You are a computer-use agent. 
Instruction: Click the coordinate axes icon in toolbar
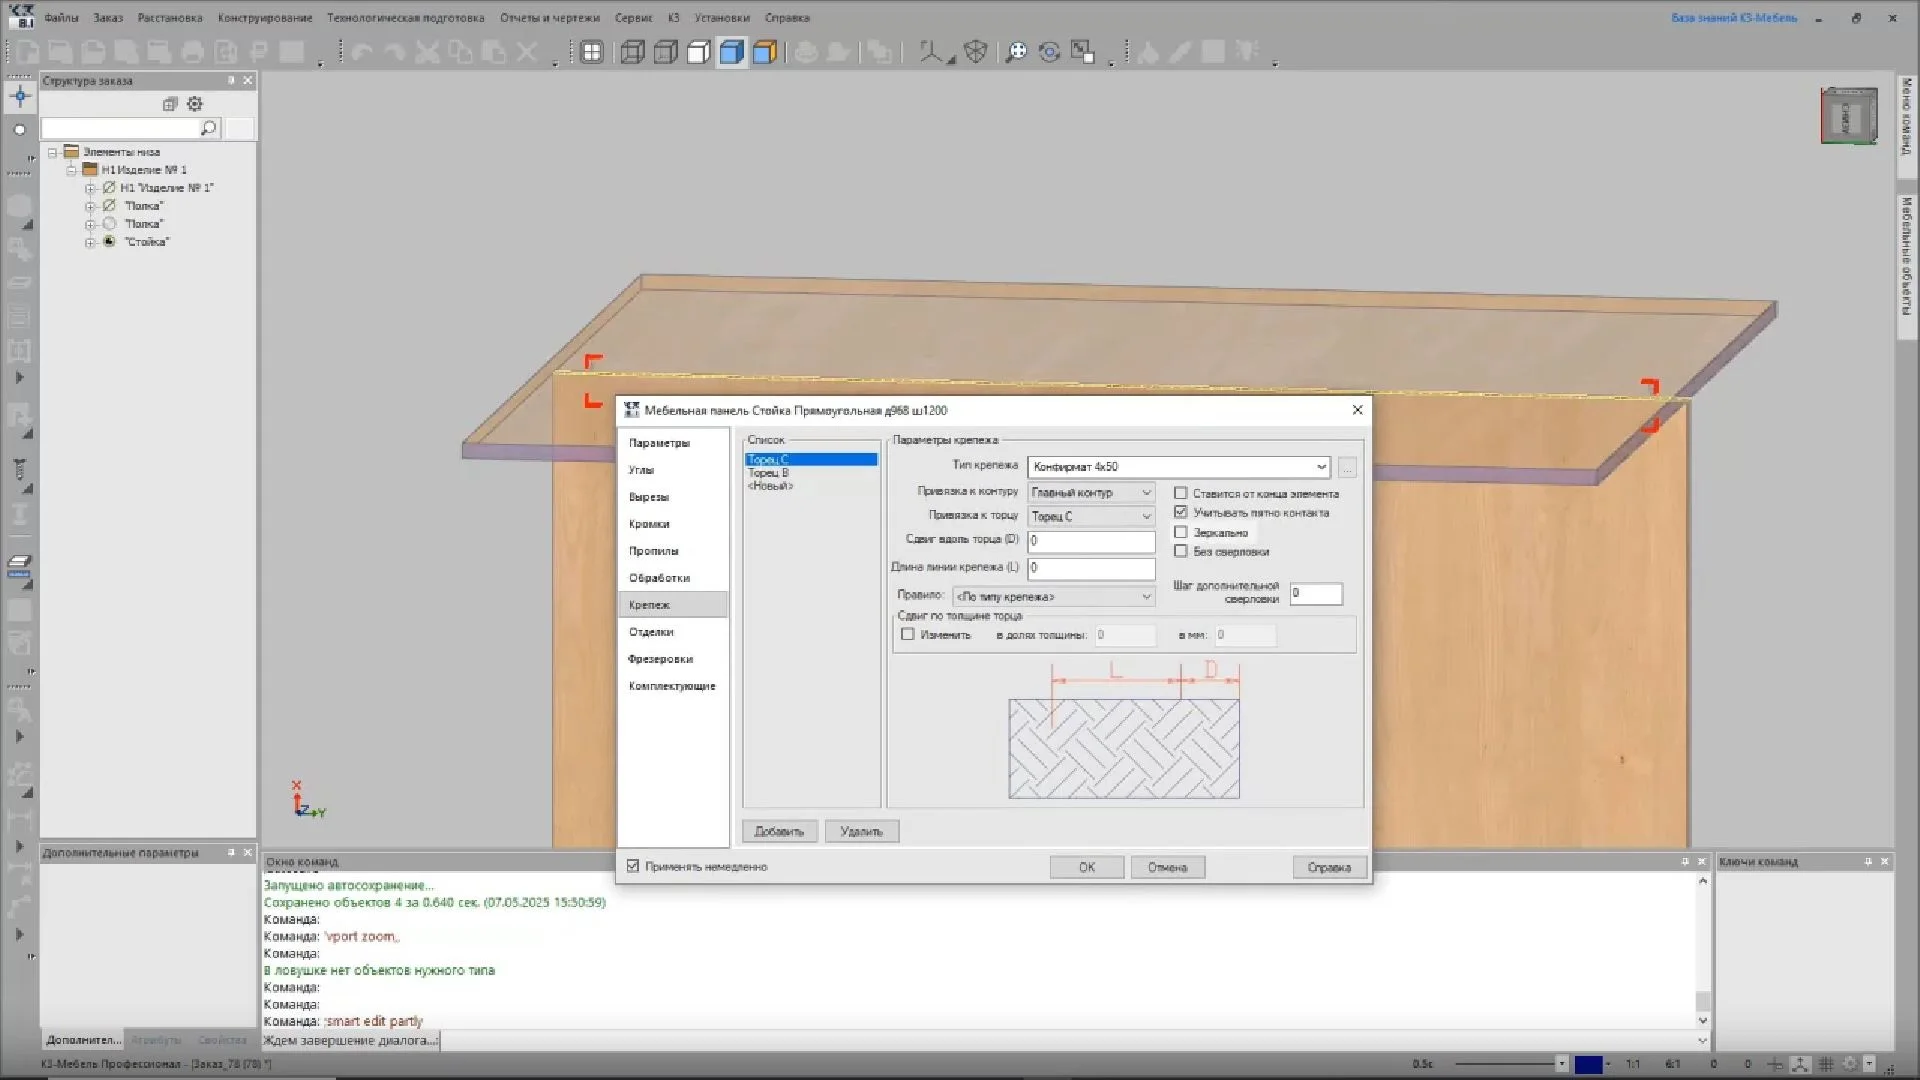click(931, 52)
